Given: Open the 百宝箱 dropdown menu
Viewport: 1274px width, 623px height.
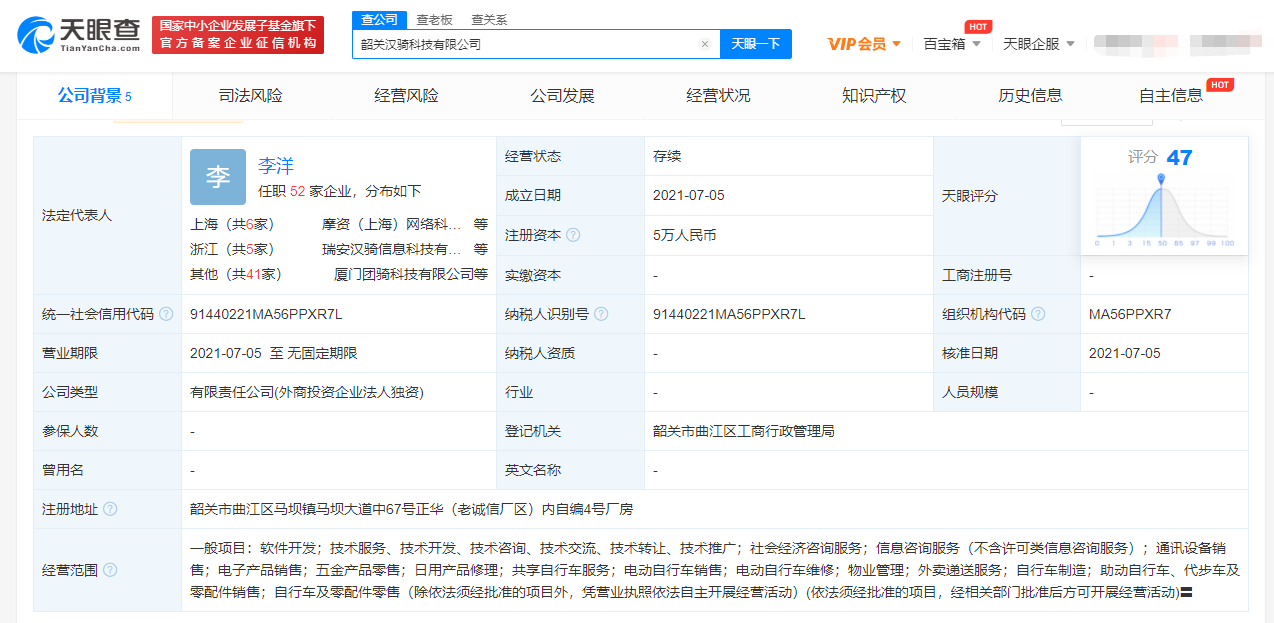Looking at the screenshot, I should (951, 44).
